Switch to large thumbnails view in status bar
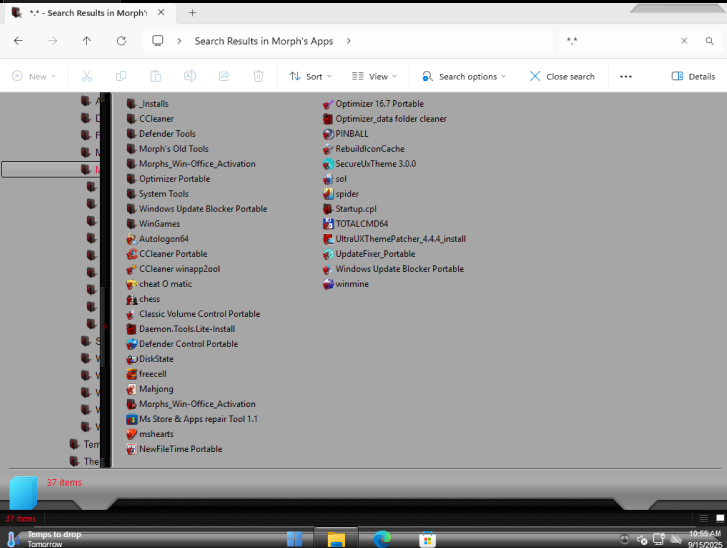Viewport: 727px width, 548px height. (720, 518)
